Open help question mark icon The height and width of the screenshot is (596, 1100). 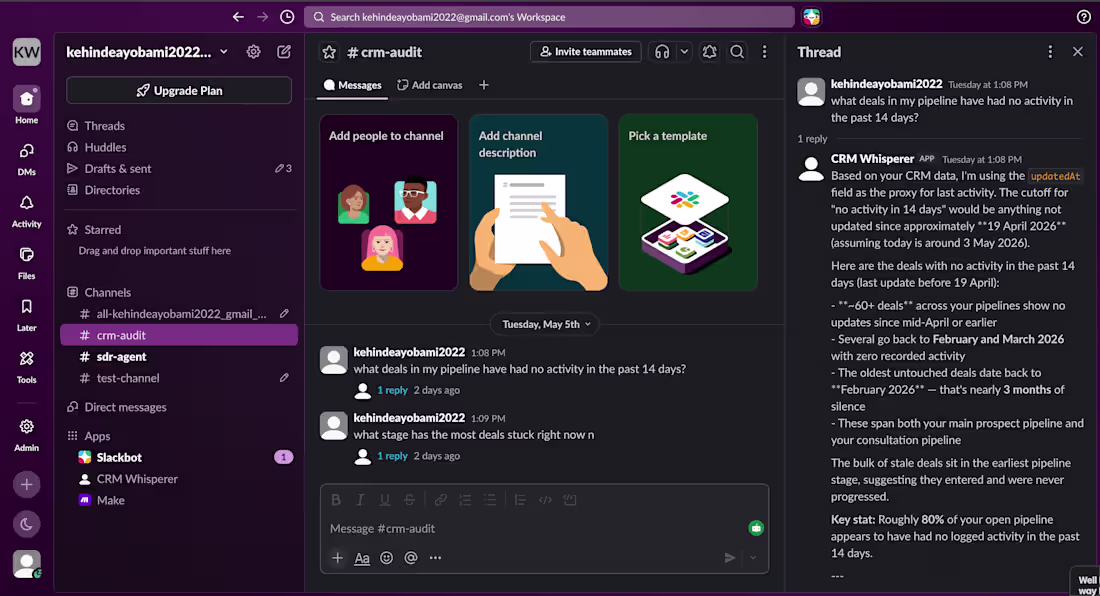(x=1084, y=17)
